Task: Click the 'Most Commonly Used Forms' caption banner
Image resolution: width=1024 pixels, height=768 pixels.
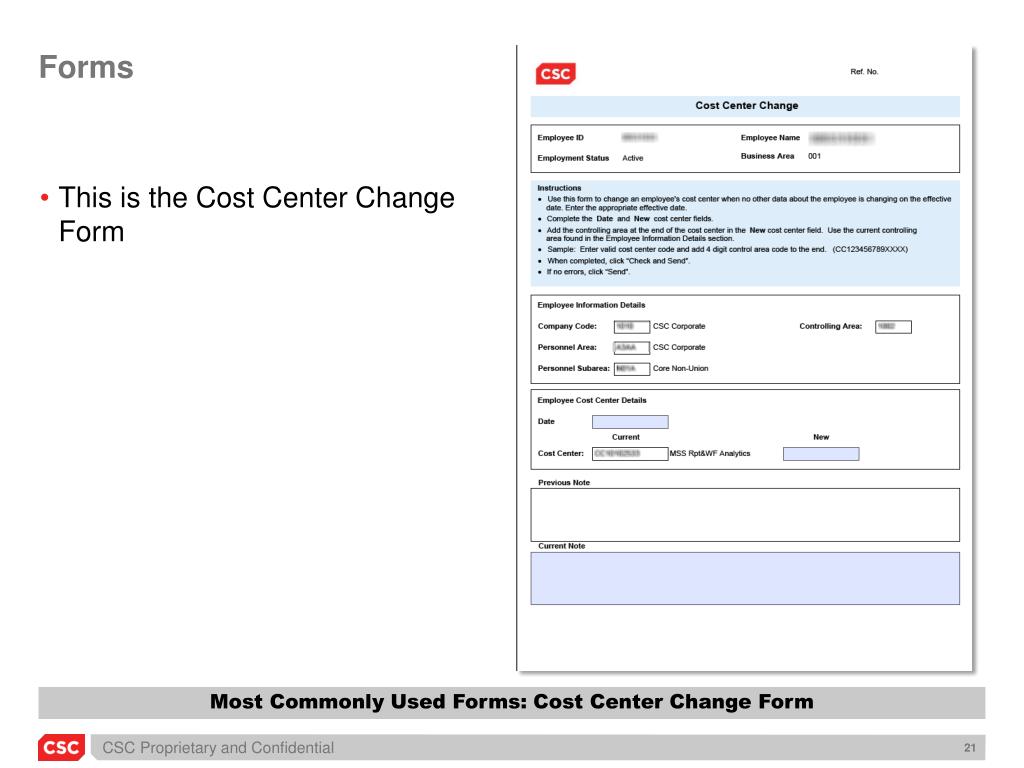Action: tap(512, 702)
